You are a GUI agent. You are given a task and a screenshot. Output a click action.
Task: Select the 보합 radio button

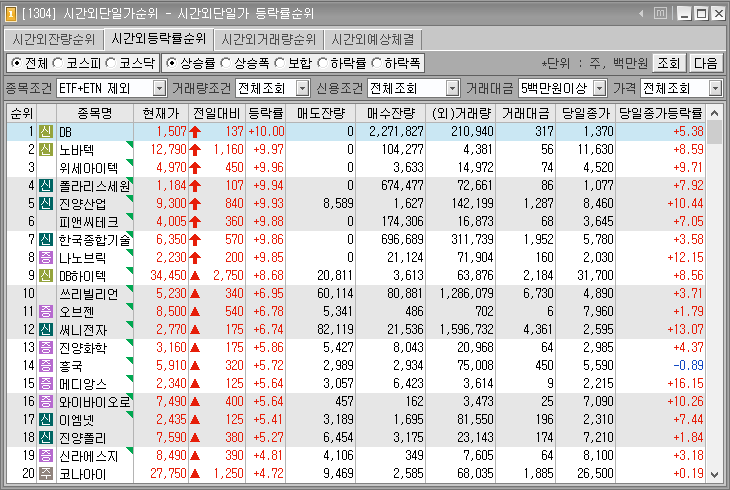point(280,63)
